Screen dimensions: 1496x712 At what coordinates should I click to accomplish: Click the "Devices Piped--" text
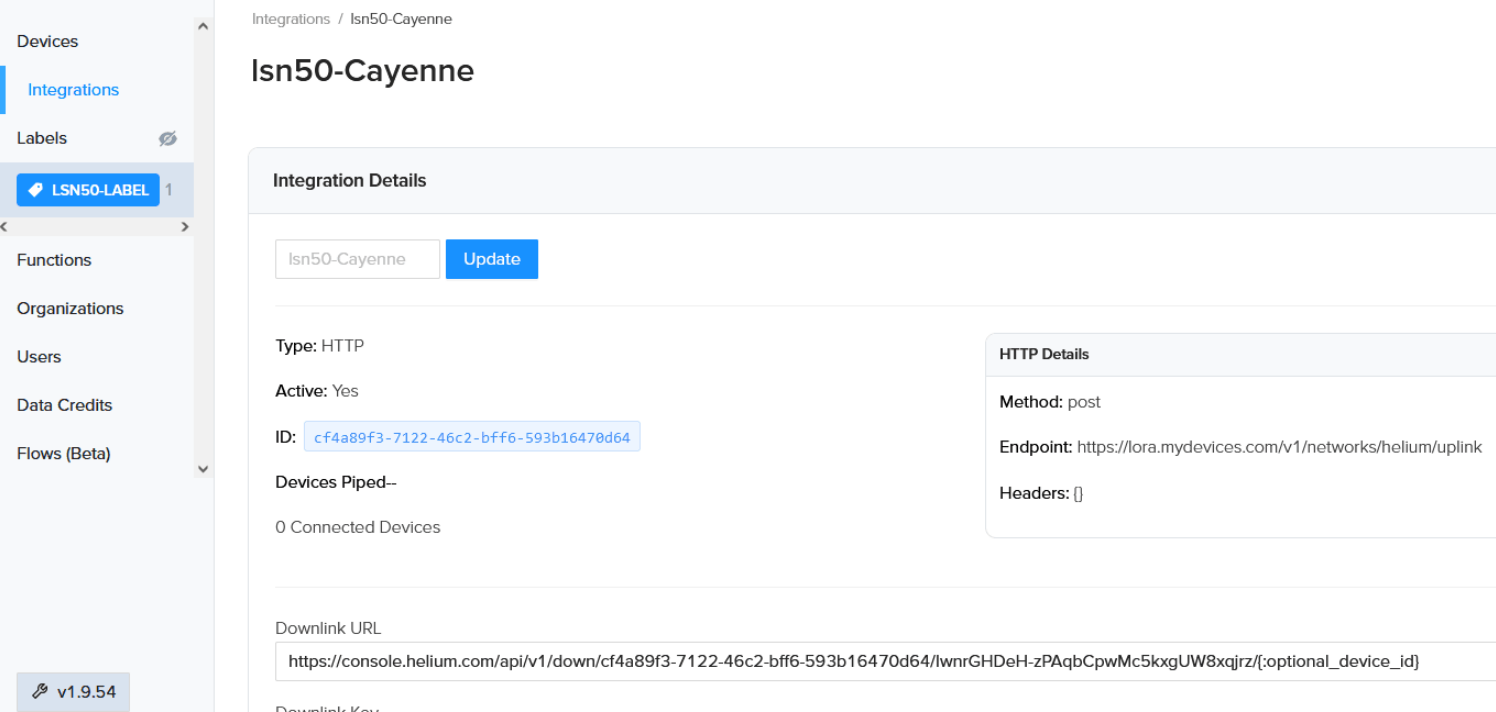click(x=336, y=482)
